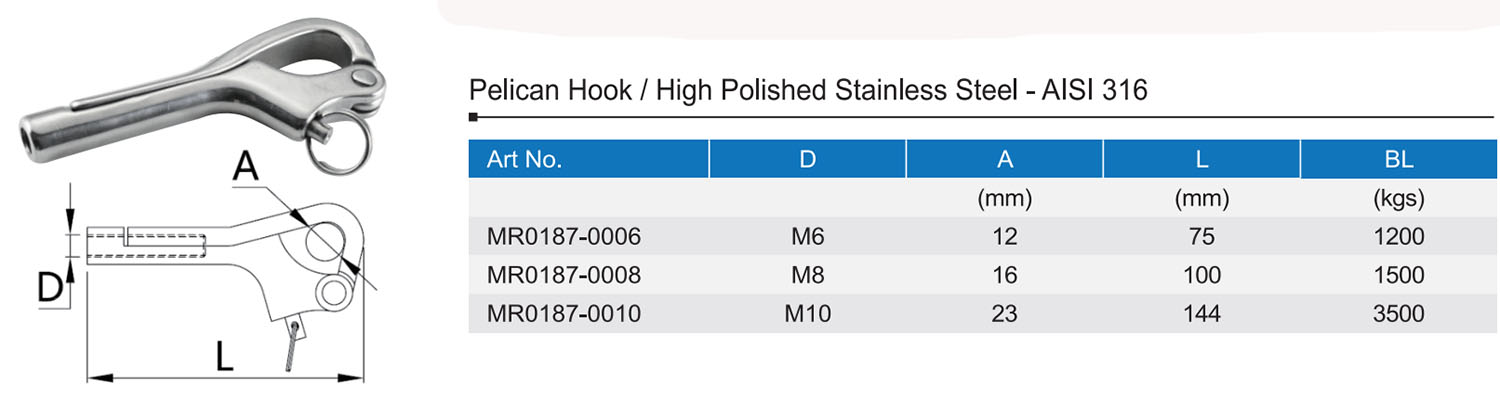Screen dimensions: 1500x401
Task: Click the 3500 breaking load value
Action: click(x=1398, y=314)
